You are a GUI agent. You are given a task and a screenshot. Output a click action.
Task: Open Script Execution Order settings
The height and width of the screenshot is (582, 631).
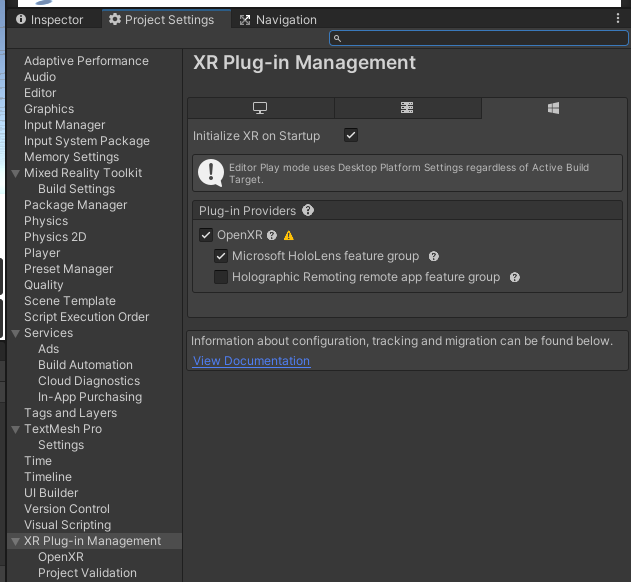(87, 317)
